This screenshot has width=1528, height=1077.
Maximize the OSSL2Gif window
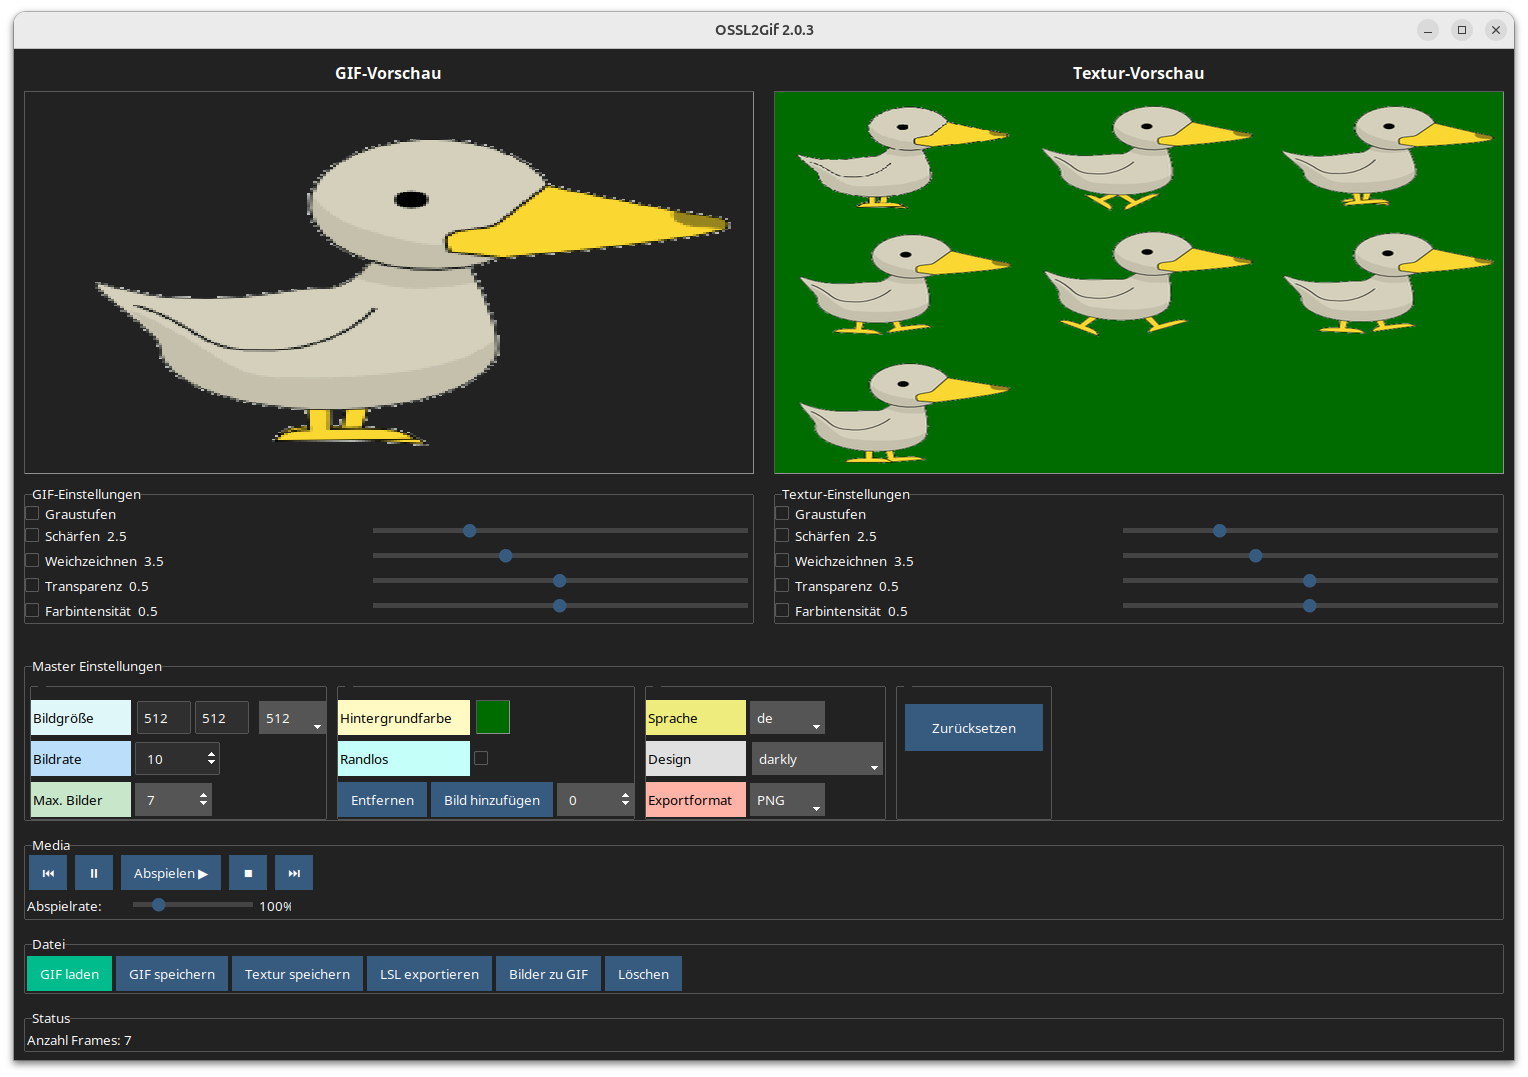[x=1462, y=30]
